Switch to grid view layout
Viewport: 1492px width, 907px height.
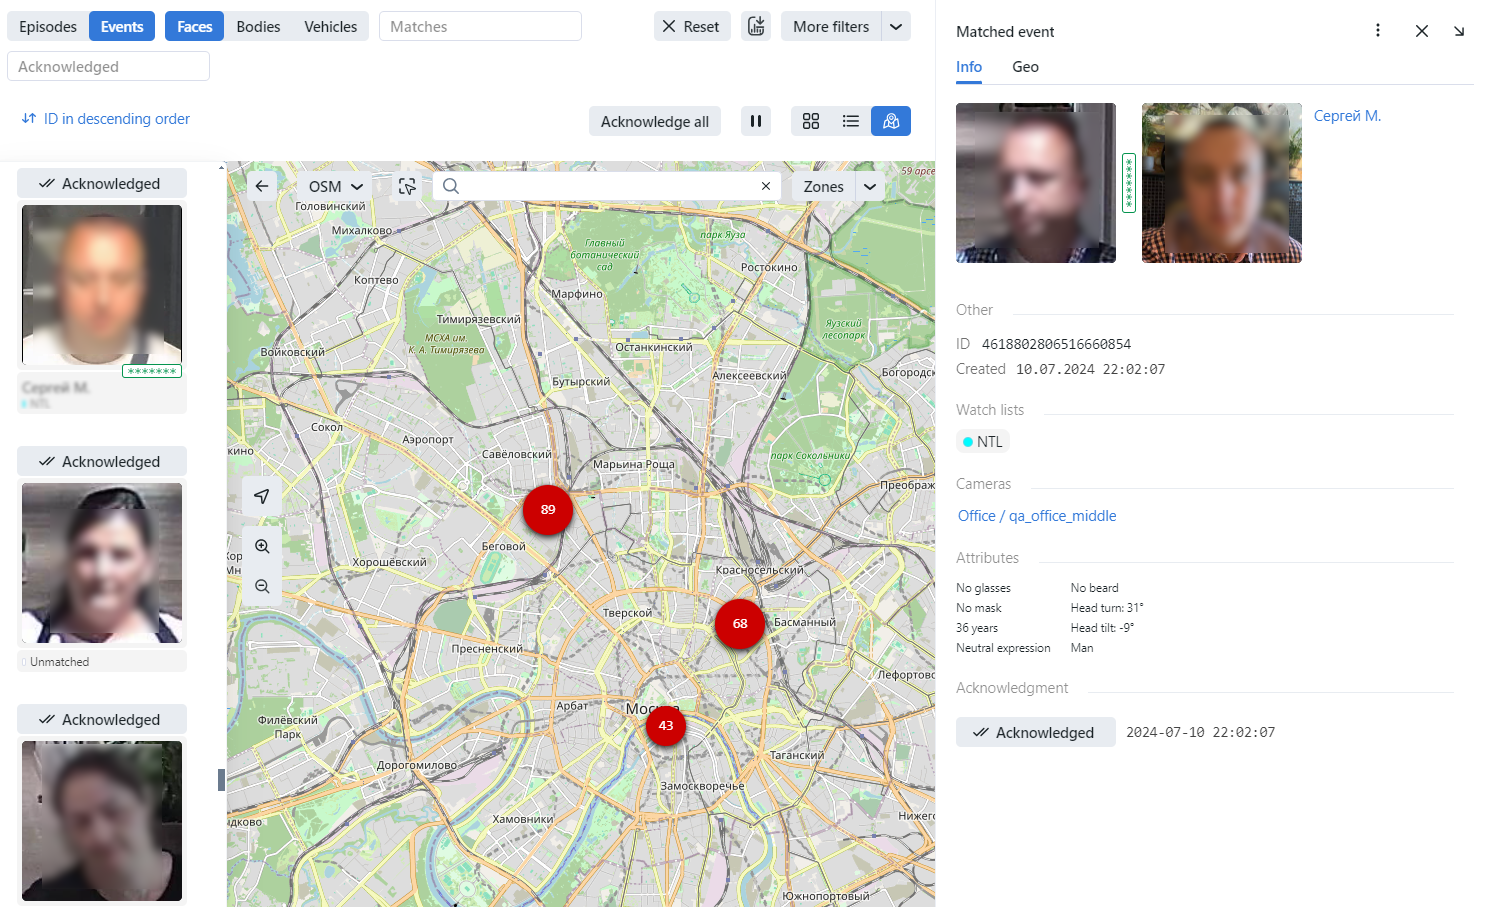(x=811, y=121)
